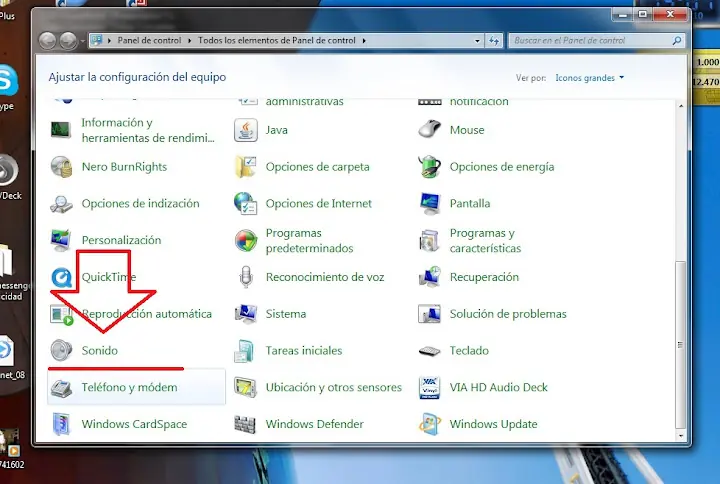Click the search magnifier icon
Image resolution: width=720 pixels, height=484 pixels.
tap(677, 40)
